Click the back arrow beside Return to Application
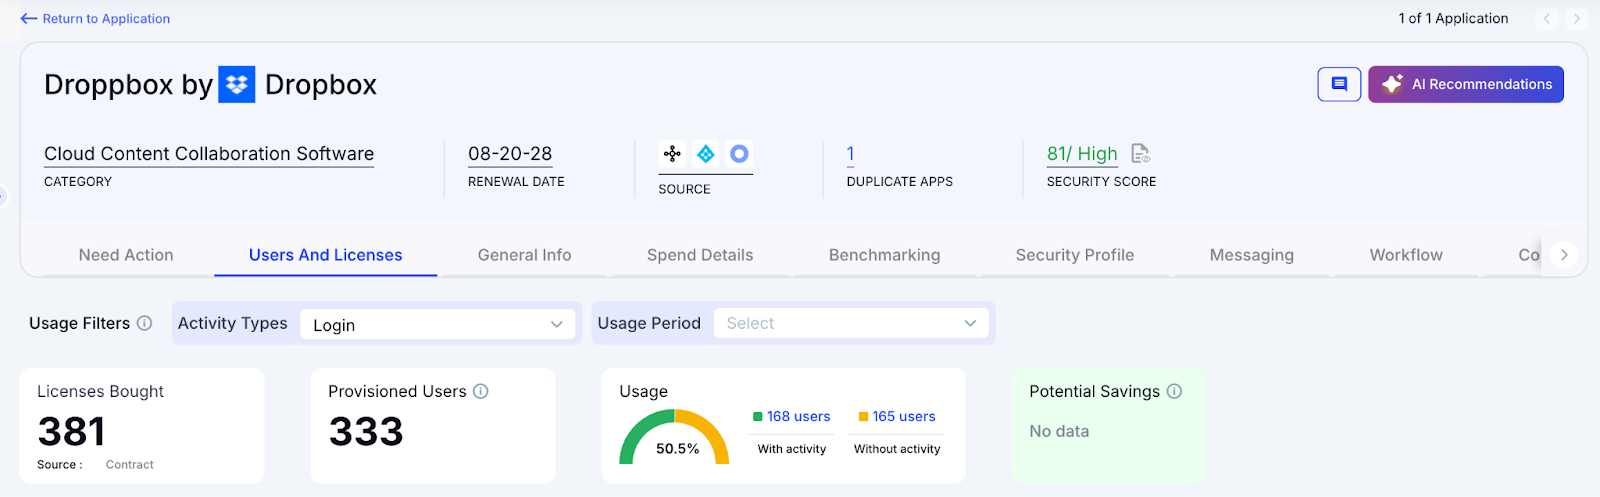Viewport: 1600px width, 497px height. click(x=29, y=19)
